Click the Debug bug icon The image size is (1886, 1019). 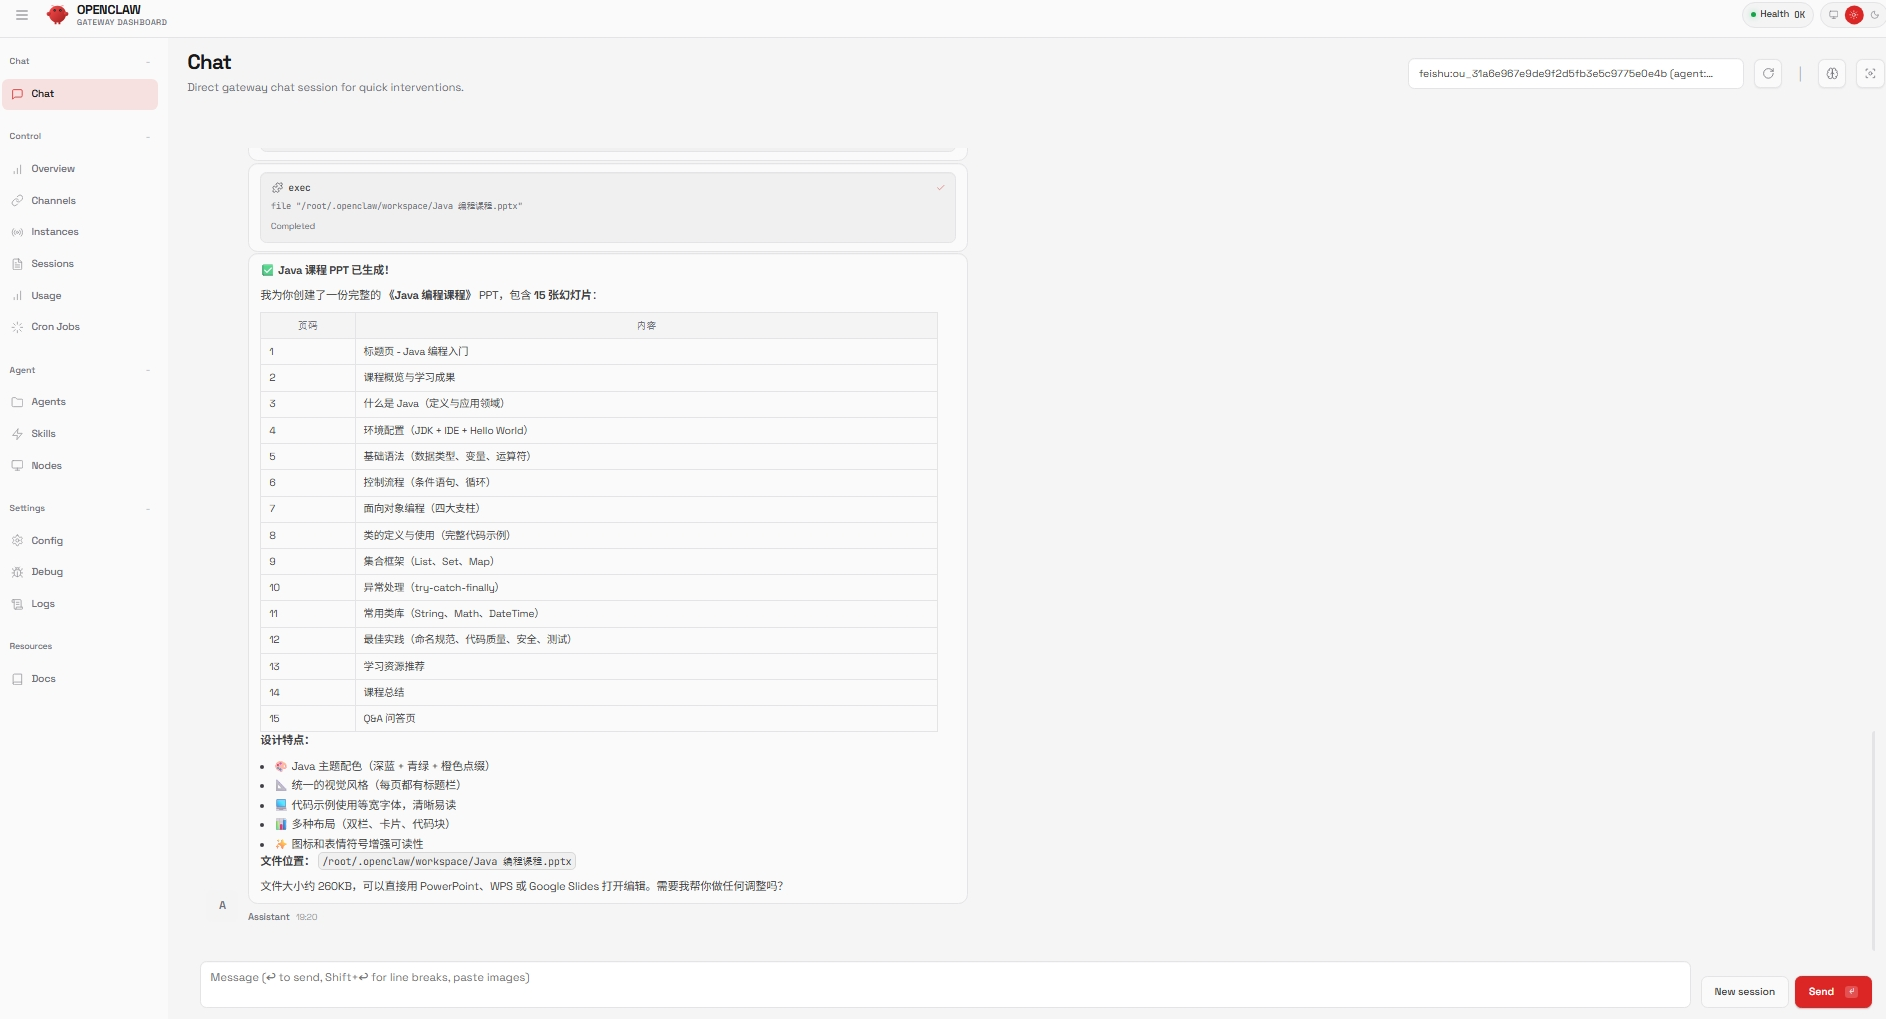(17, 572)
